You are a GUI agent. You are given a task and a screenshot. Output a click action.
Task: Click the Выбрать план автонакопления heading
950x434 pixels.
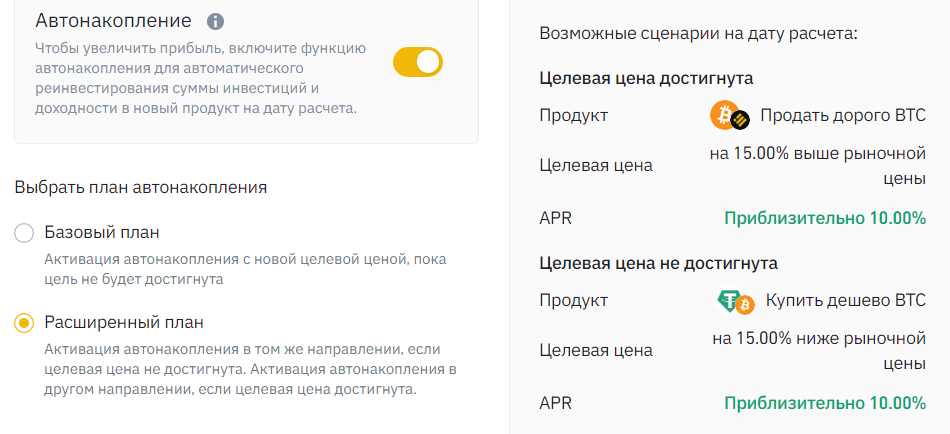pos(141,187)
